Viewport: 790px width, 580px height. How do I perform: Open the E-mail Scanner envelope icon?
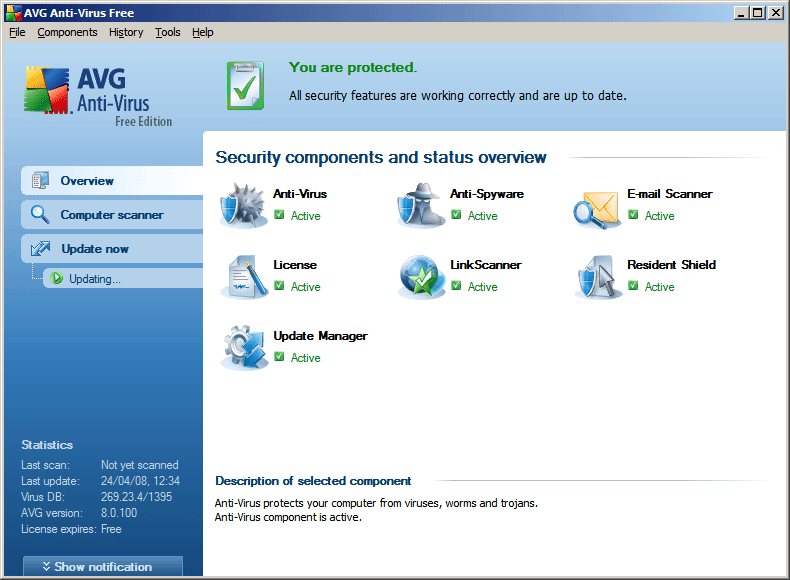597,209
